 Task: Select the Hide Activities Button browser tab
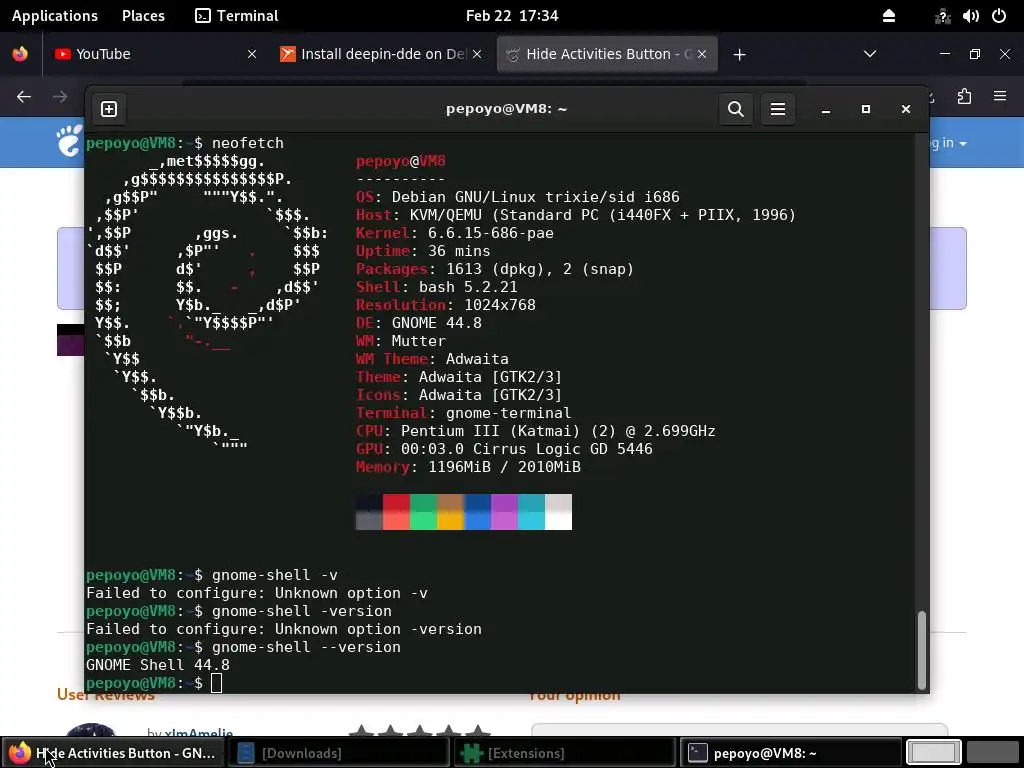[607, 54]
